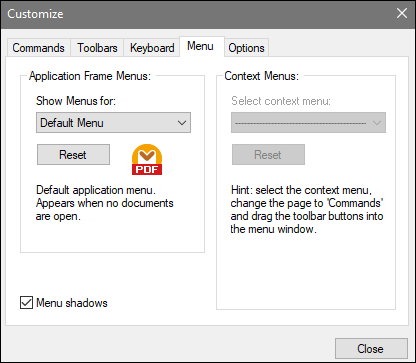
Task: Click the 'Application Frame Menus:' group title
Action: coord(90,76)
